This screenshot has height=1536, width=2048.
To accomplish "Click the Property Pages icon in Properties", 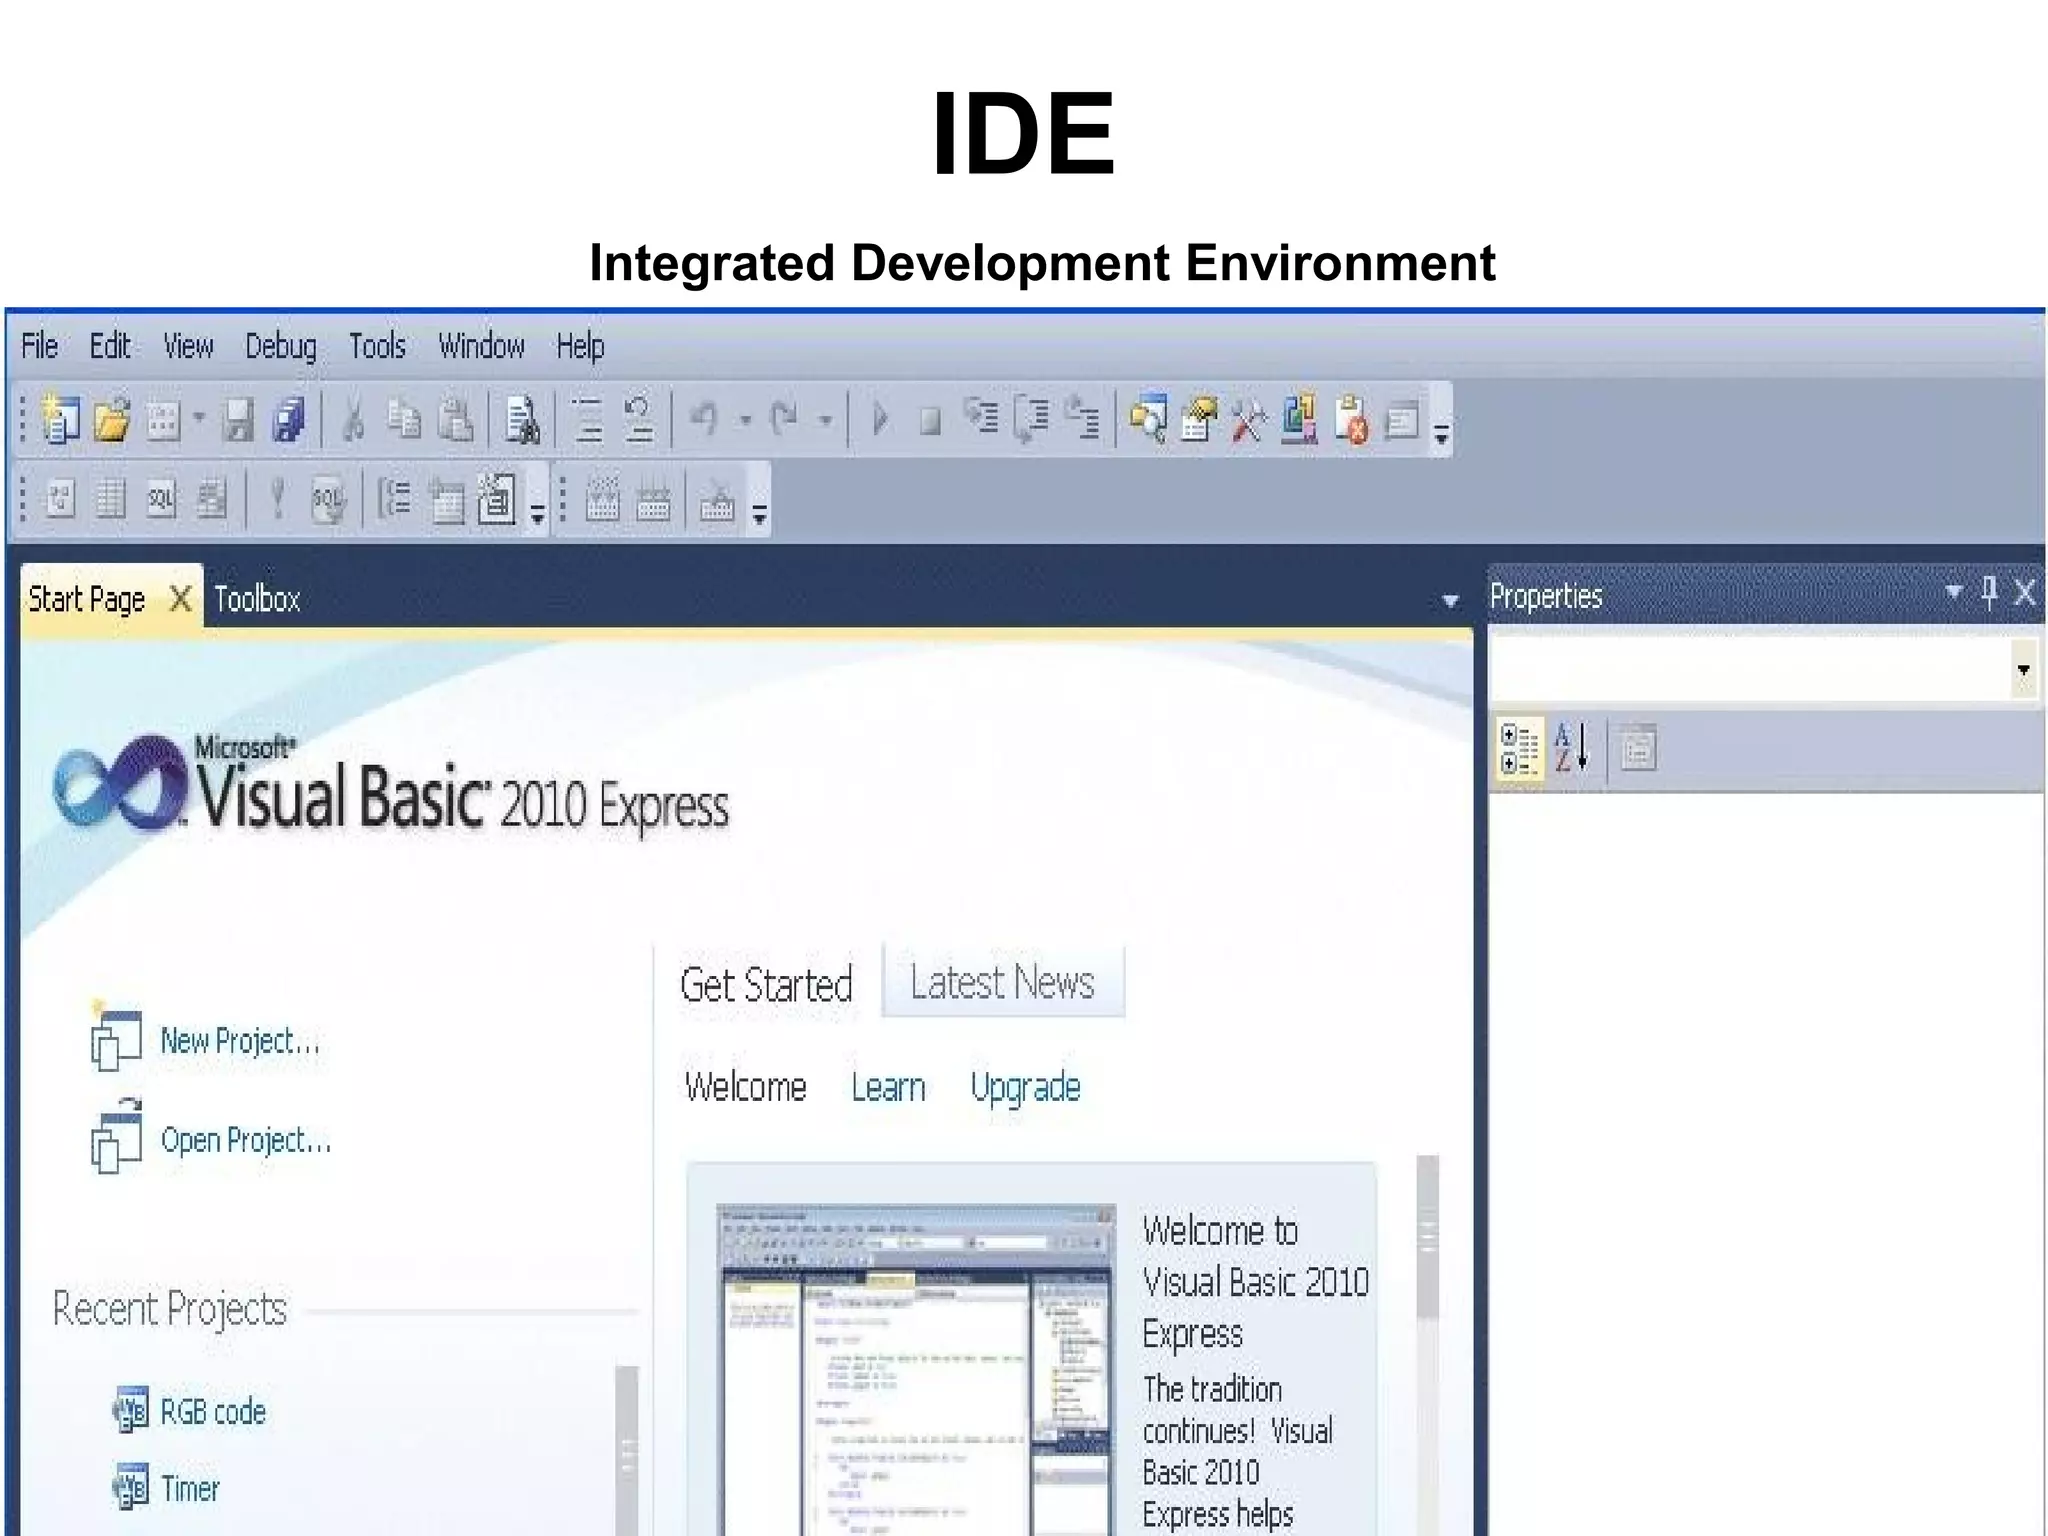I will pyautogui.click(x=1638, y=749).
